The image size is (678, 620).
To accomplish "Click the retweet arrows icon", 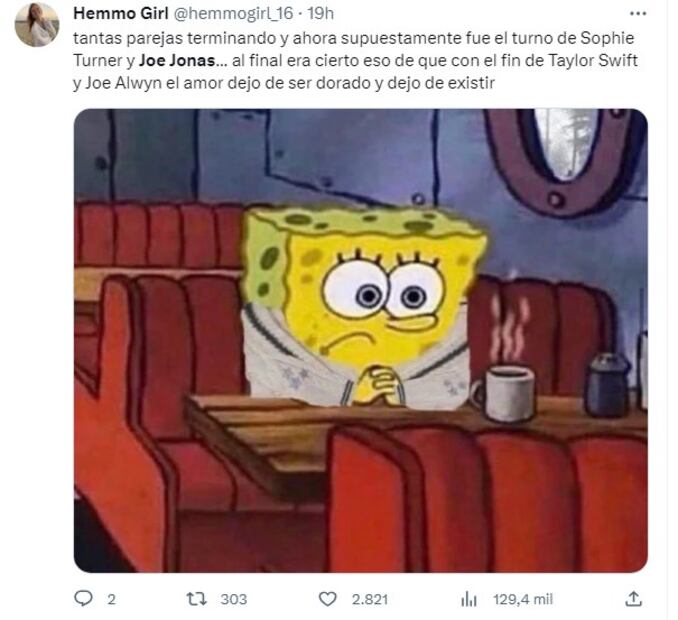I will coord(196,599).
